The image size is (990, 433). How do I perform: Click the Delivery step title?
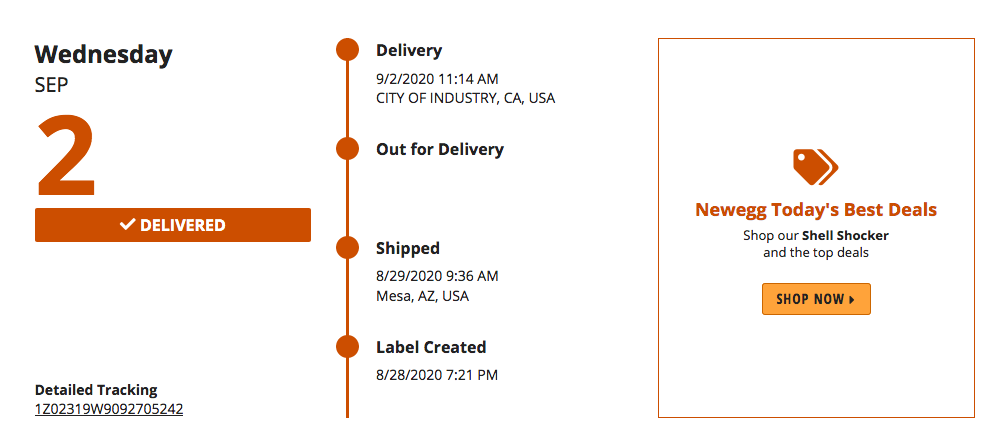[x=409, y=50]
